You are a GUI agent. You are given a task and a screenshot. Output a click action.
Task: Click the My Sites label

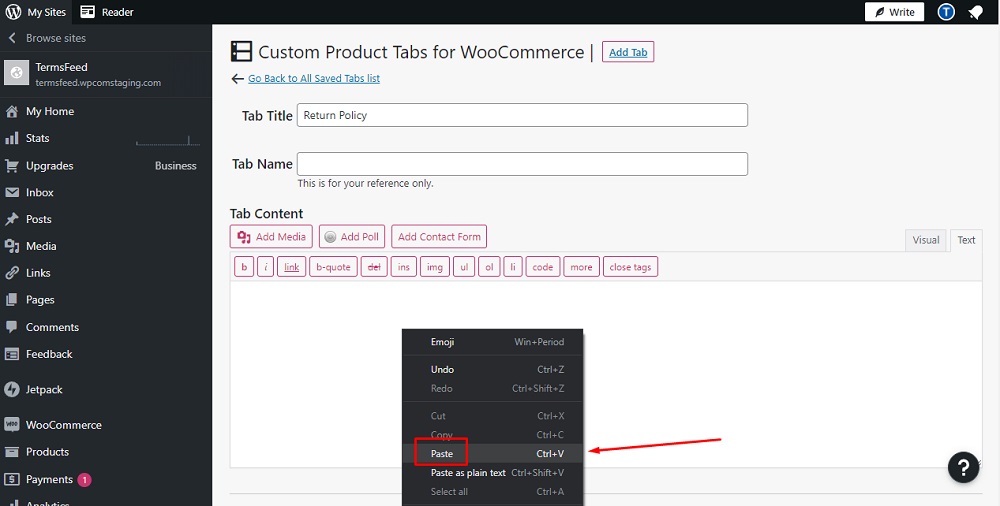pos(47,12)
